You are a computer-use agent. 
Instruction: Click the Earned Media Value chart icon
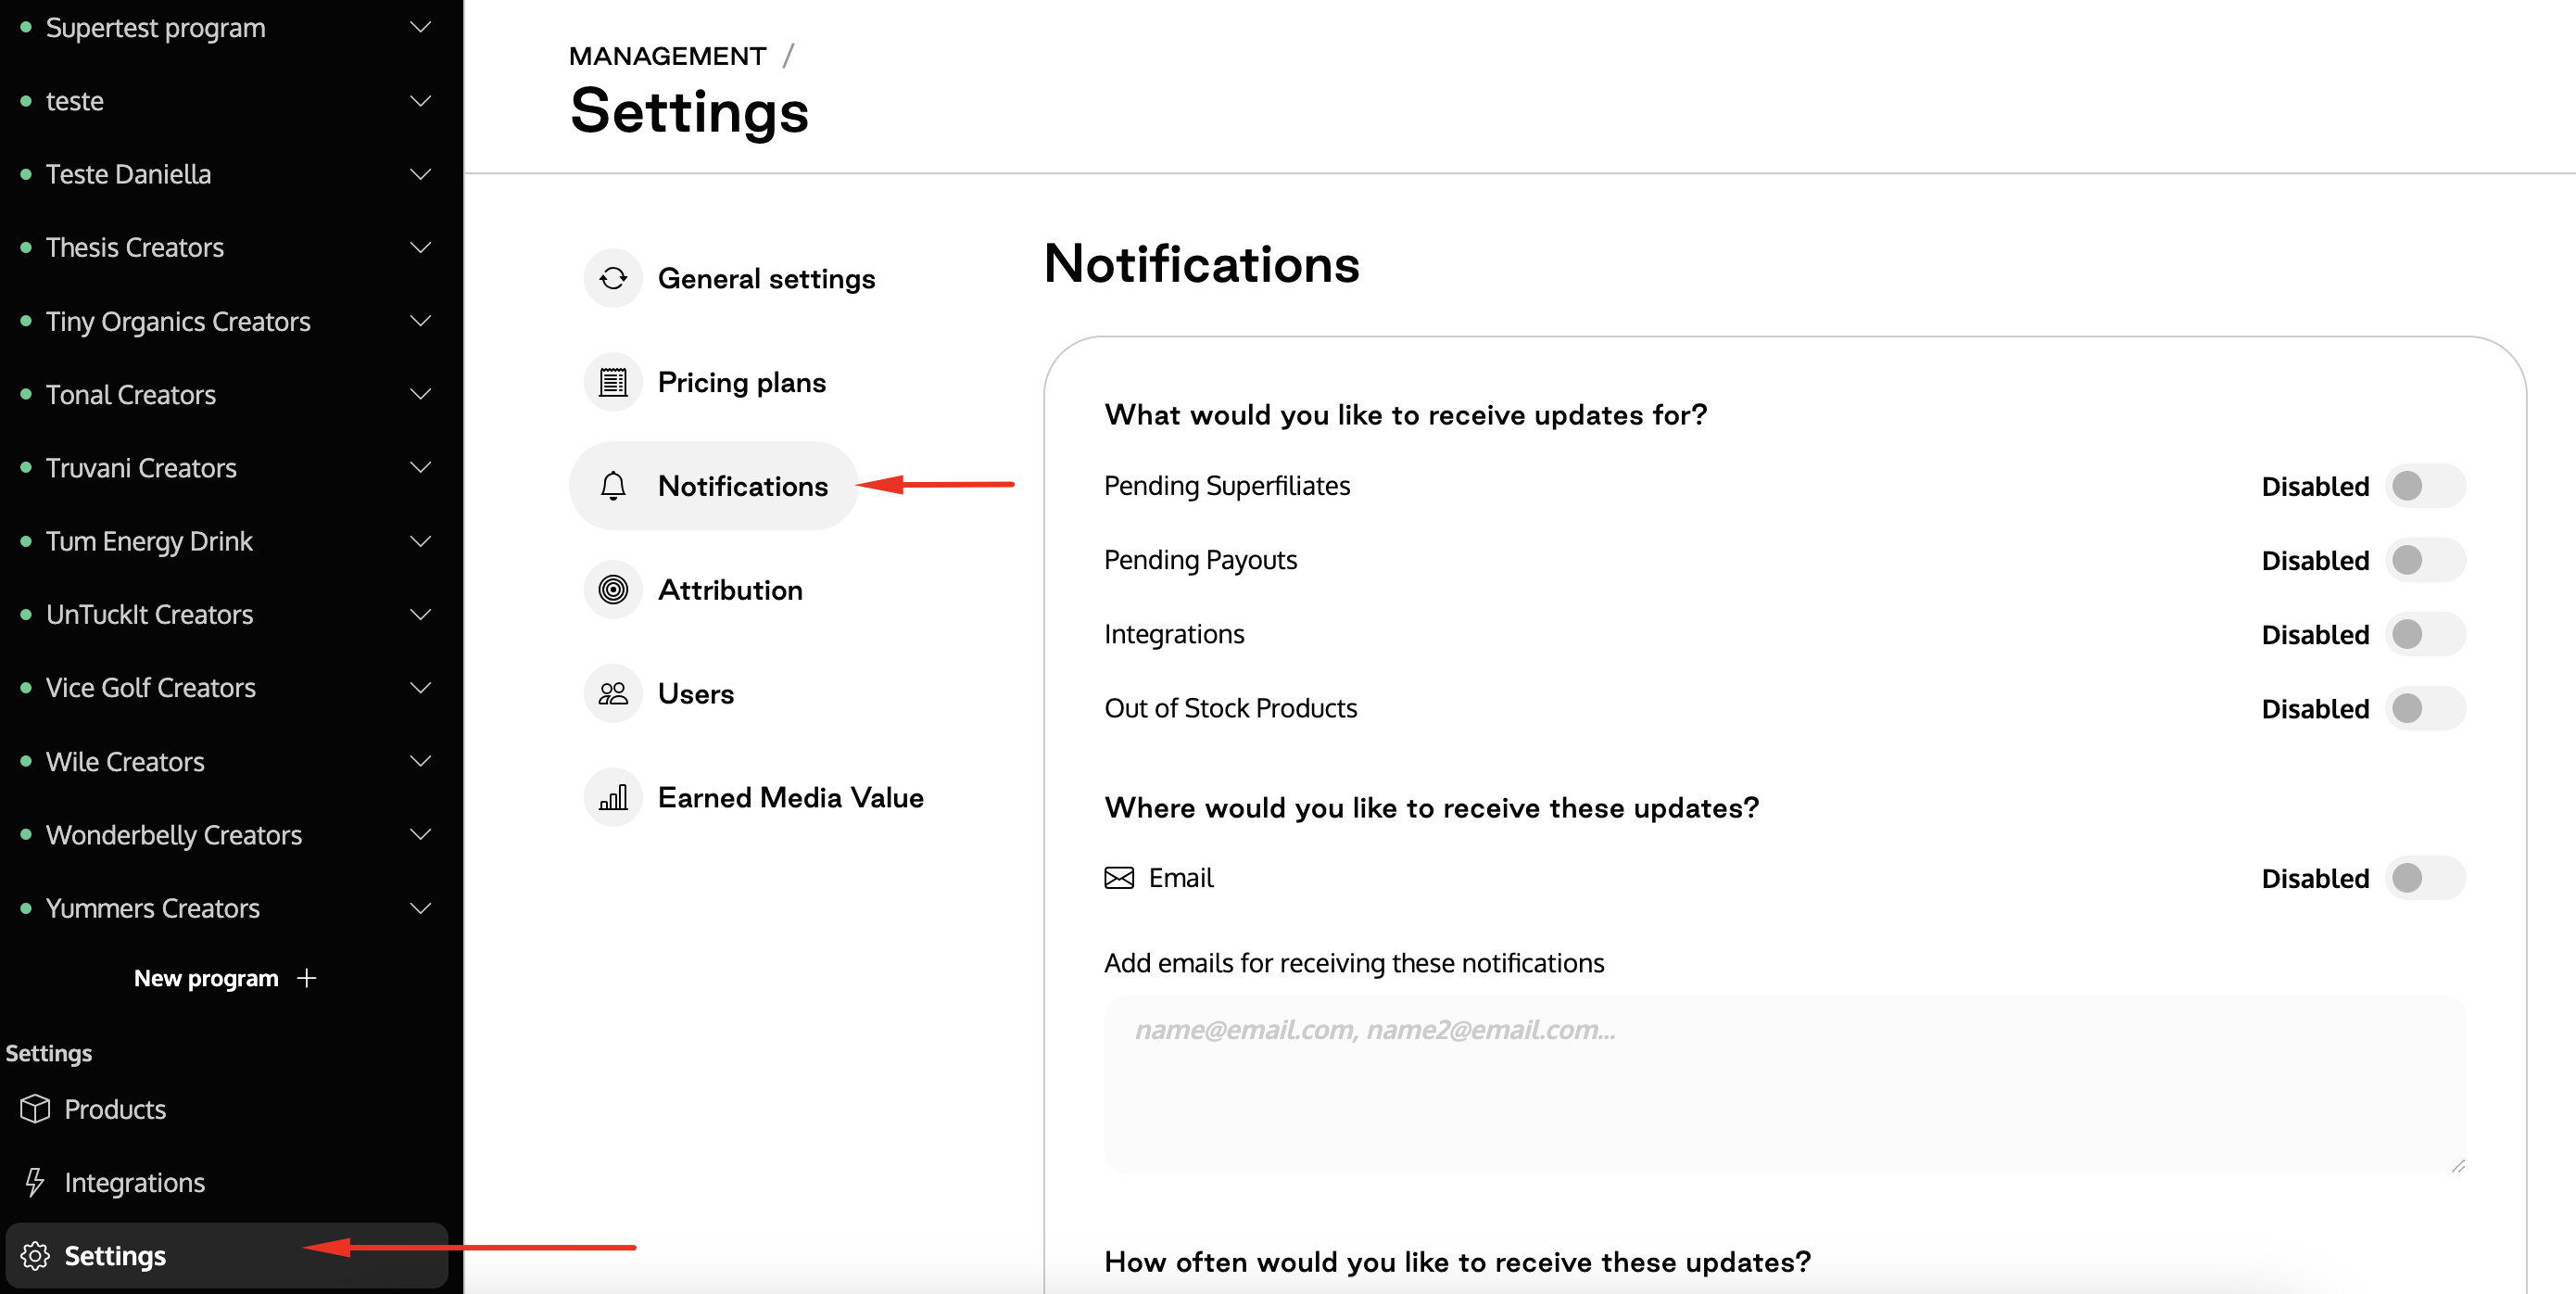(613, 797)
